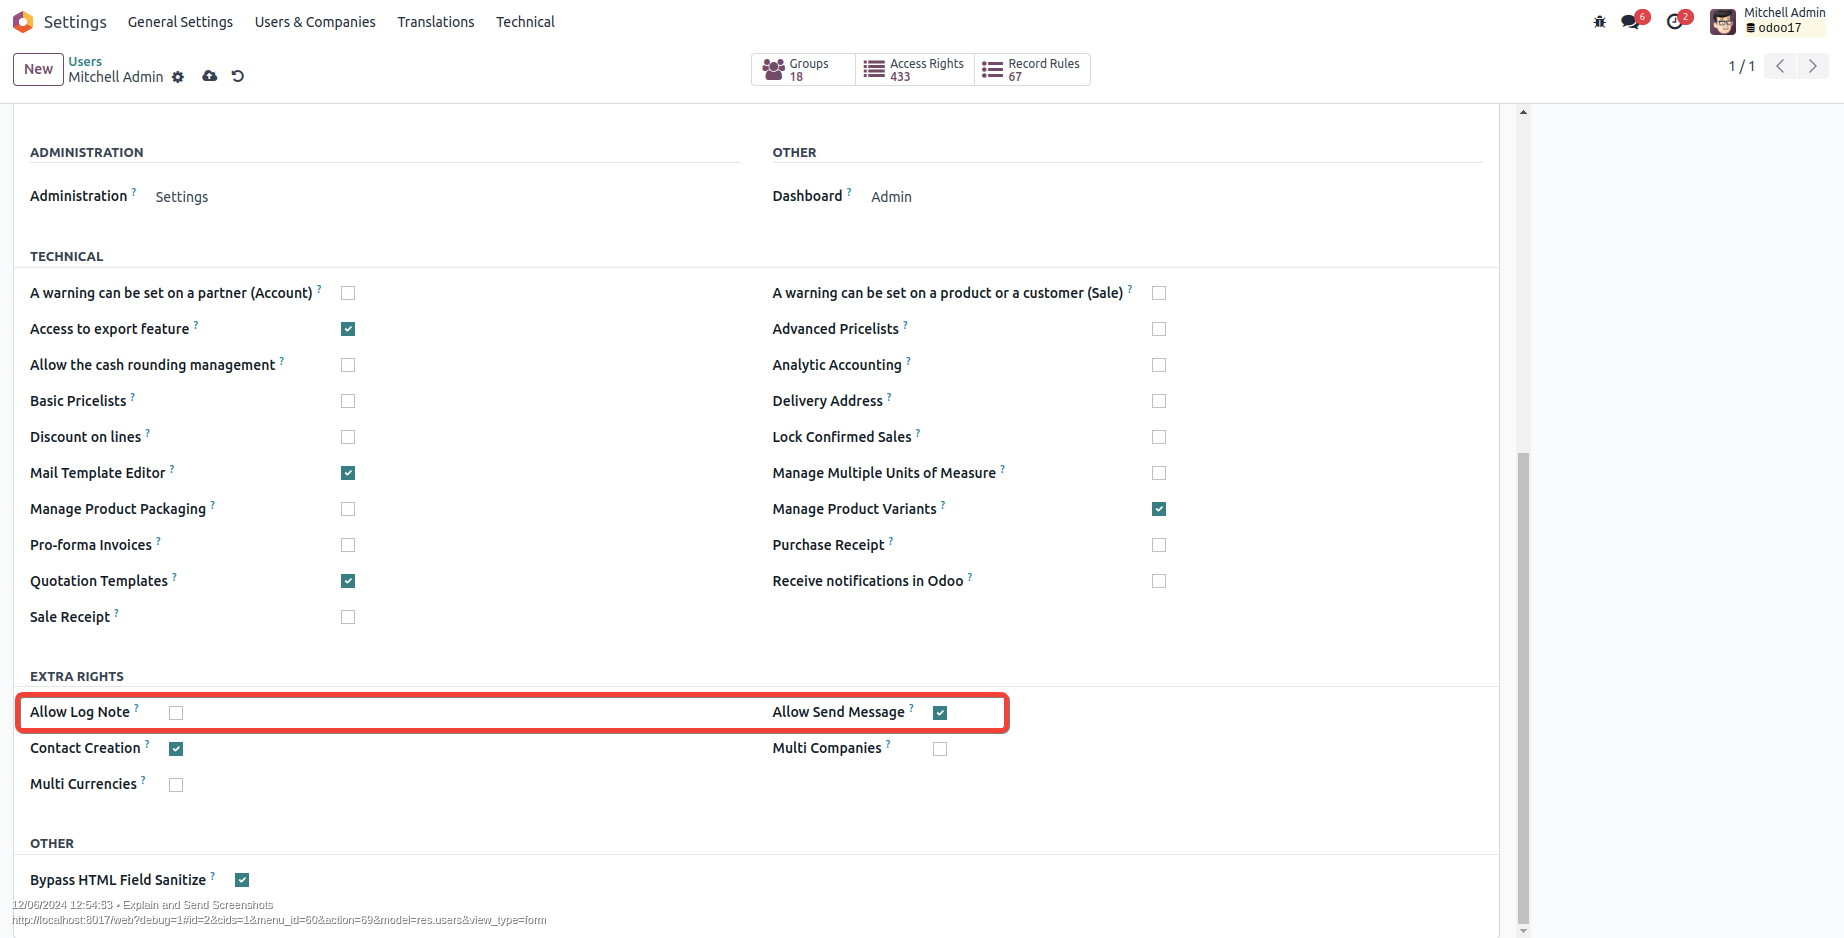
Task: Go to next record with right arrow
Action: pos(1812,67)
